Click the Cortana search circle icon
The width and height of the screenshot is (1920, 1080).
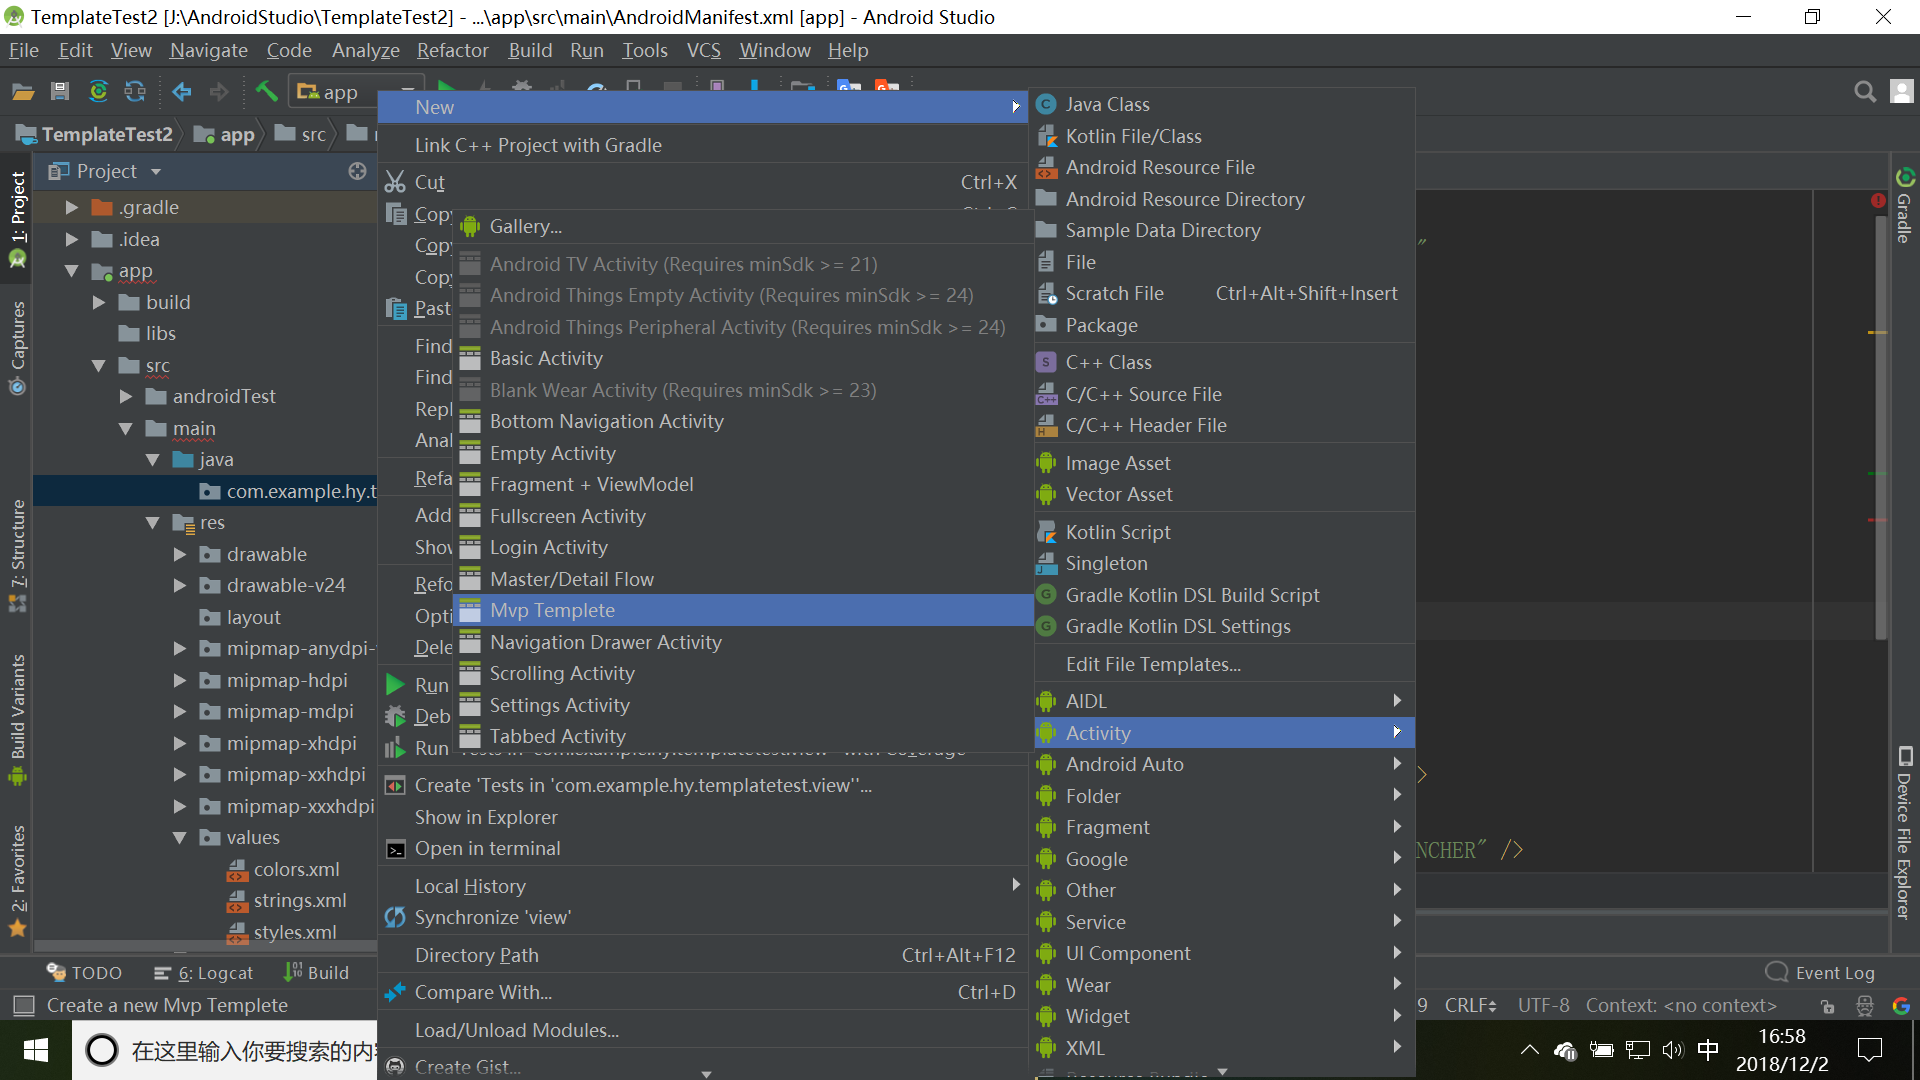pyautogui.click(x=102, y=1050)
